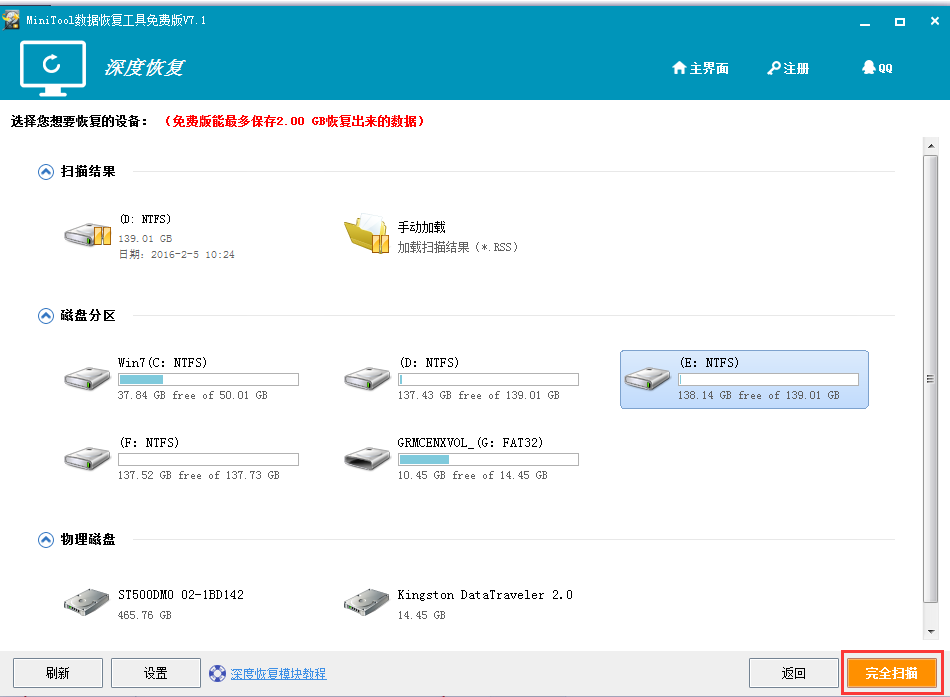950x697 pixels.
Task: Click the 返回 back button
Action: pos(794,673)
